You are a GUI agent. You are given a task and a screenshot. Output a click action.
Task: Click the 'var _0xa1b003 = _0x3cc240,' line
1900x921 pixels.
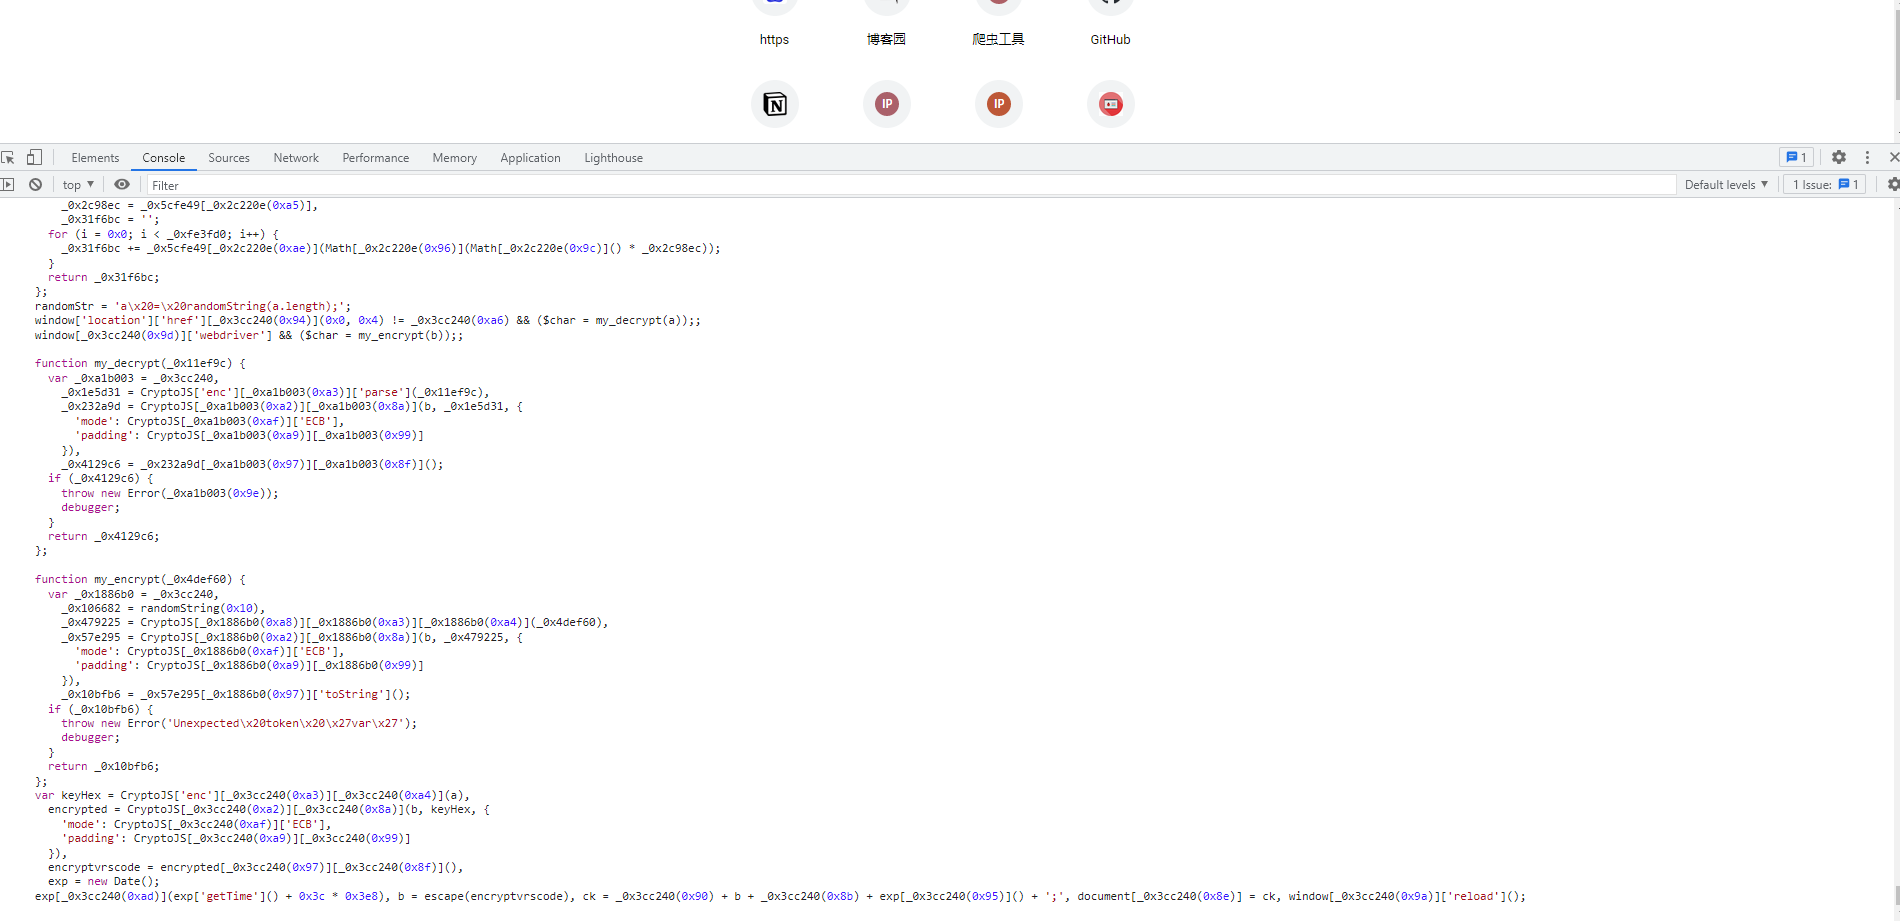click(x=133, y=379)
